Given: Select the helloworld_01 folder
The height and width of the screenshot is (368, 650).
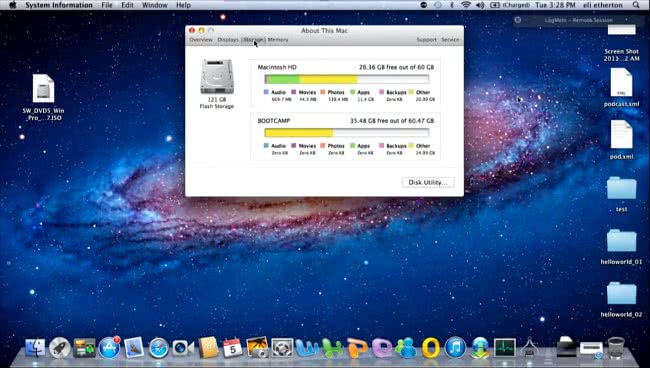Looking at the screenshot, I should click(x=621, y=247).
